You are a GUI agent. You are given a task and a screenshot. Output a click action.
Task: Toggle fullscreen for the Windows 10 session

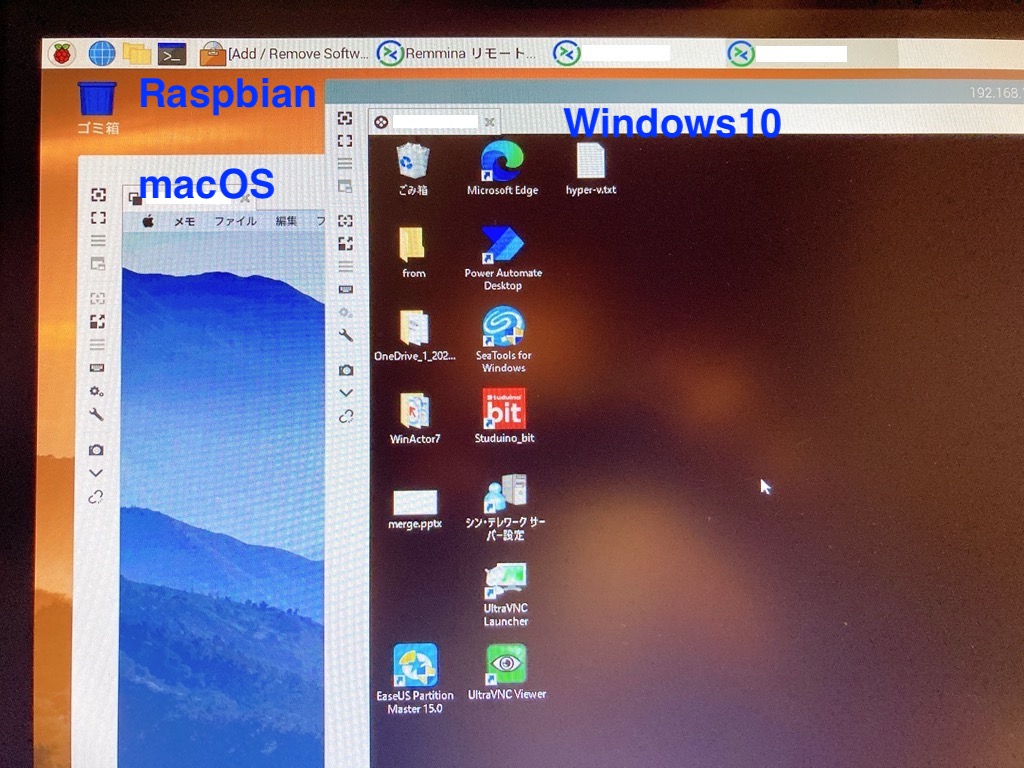(x=345, y=140)
